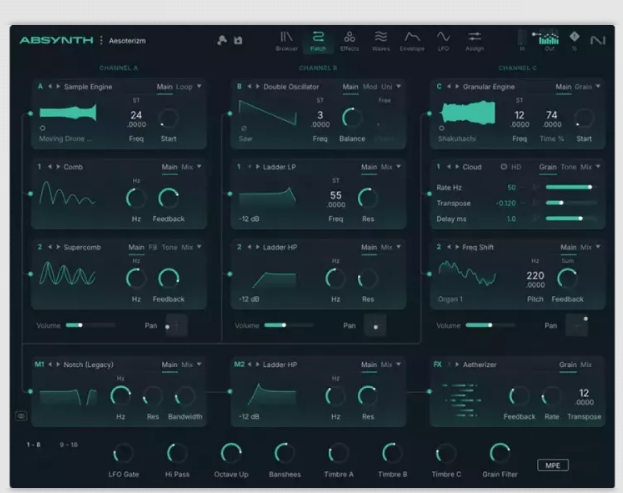The height and width of the screenshot is (493, 623).
Task: Open the three-dot menu next to Absynth logo
Action: pos(101,40)
